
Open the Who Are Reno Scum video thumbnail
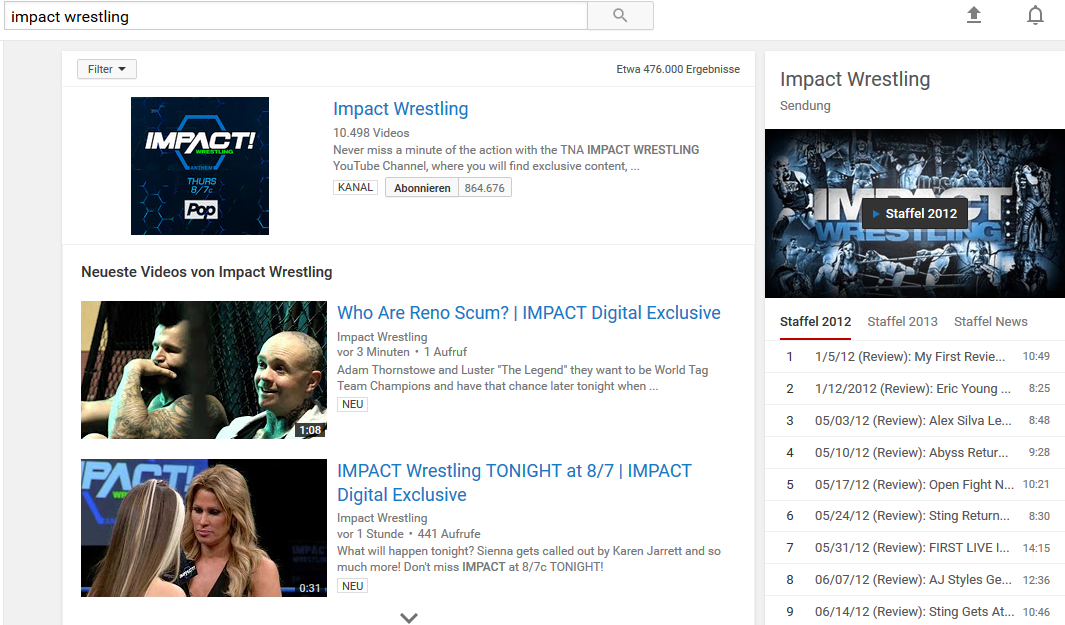click(204, 370)
